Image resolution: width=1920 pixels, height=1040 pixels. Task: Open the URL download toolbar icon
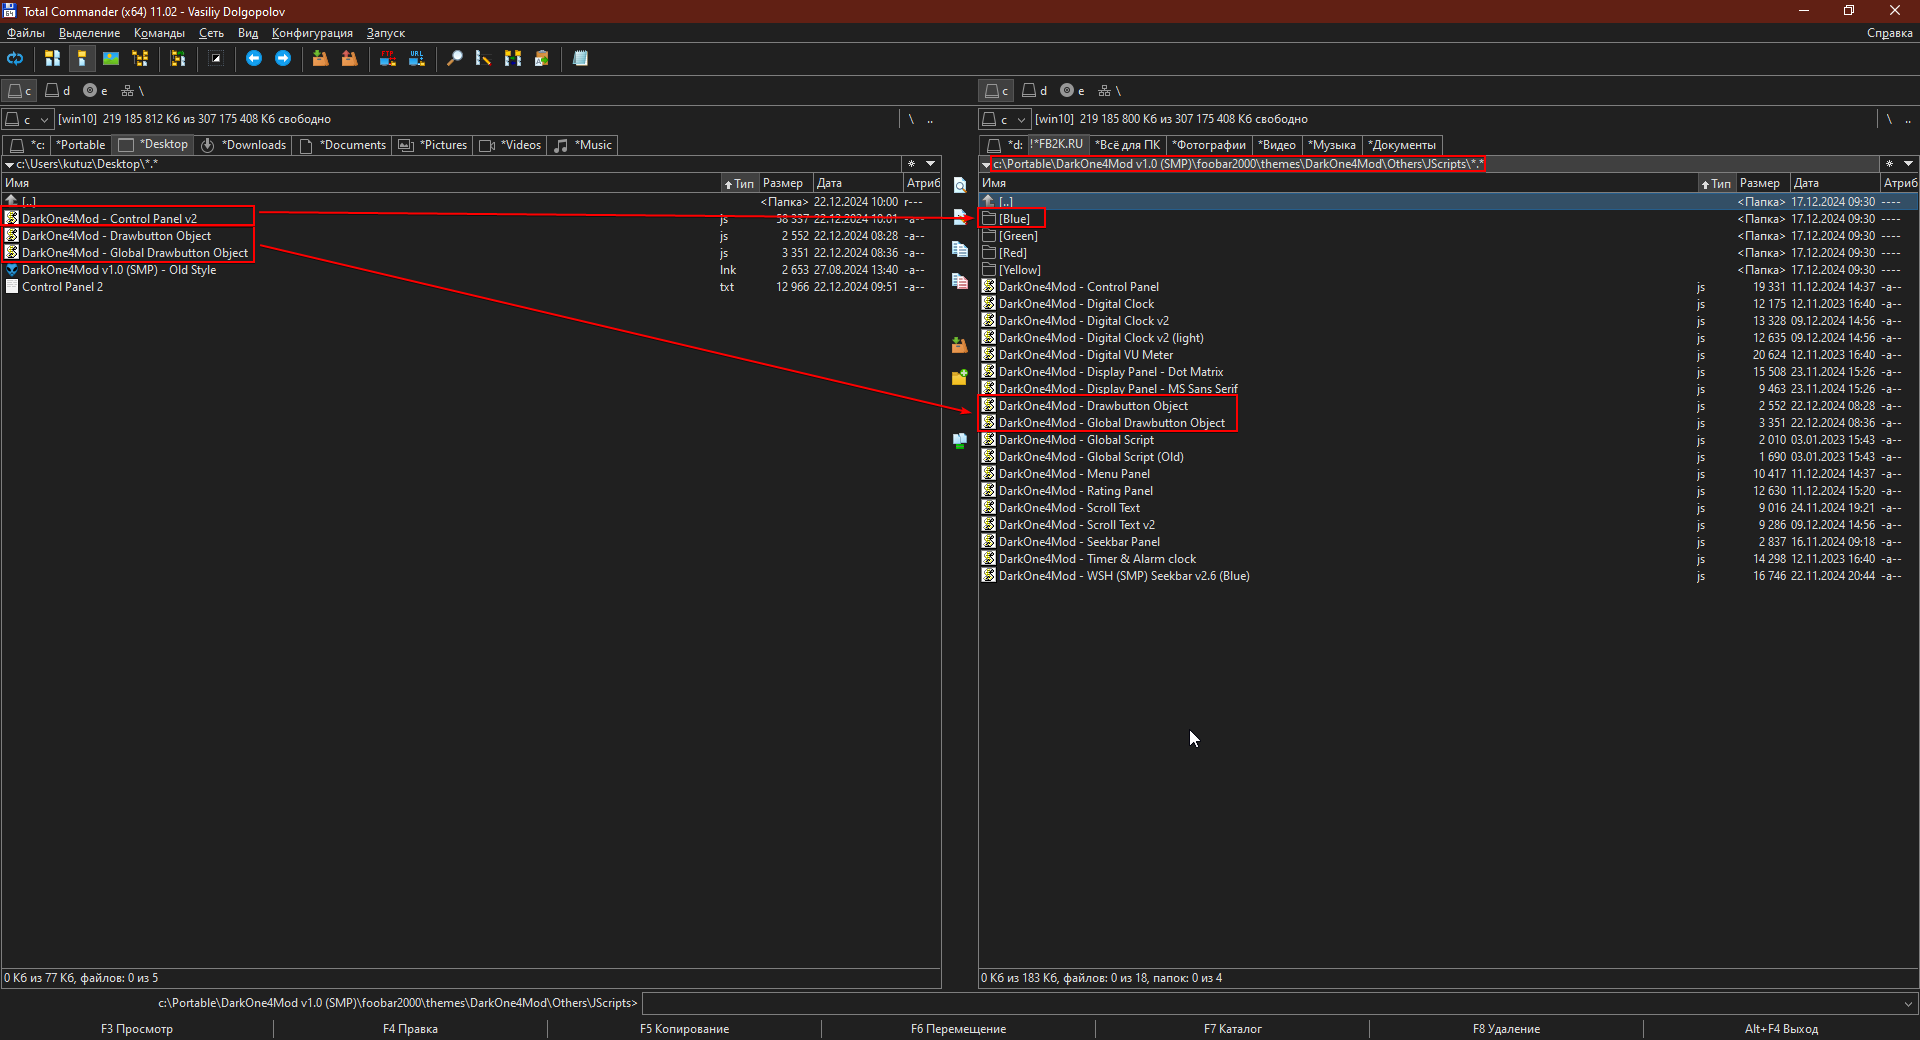[417, 59]
